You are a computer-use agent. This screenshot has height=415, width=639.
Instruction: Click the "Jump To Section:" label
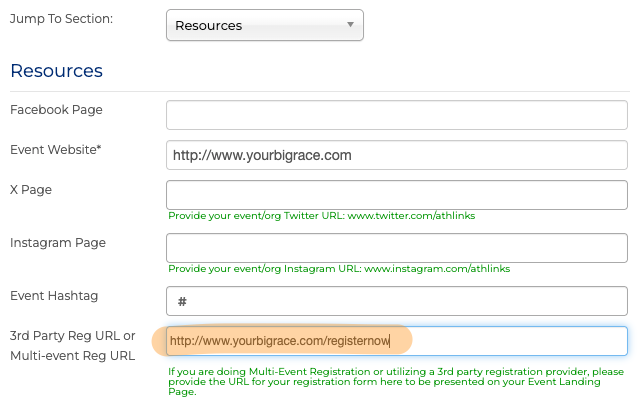click(x=62, y=20)
